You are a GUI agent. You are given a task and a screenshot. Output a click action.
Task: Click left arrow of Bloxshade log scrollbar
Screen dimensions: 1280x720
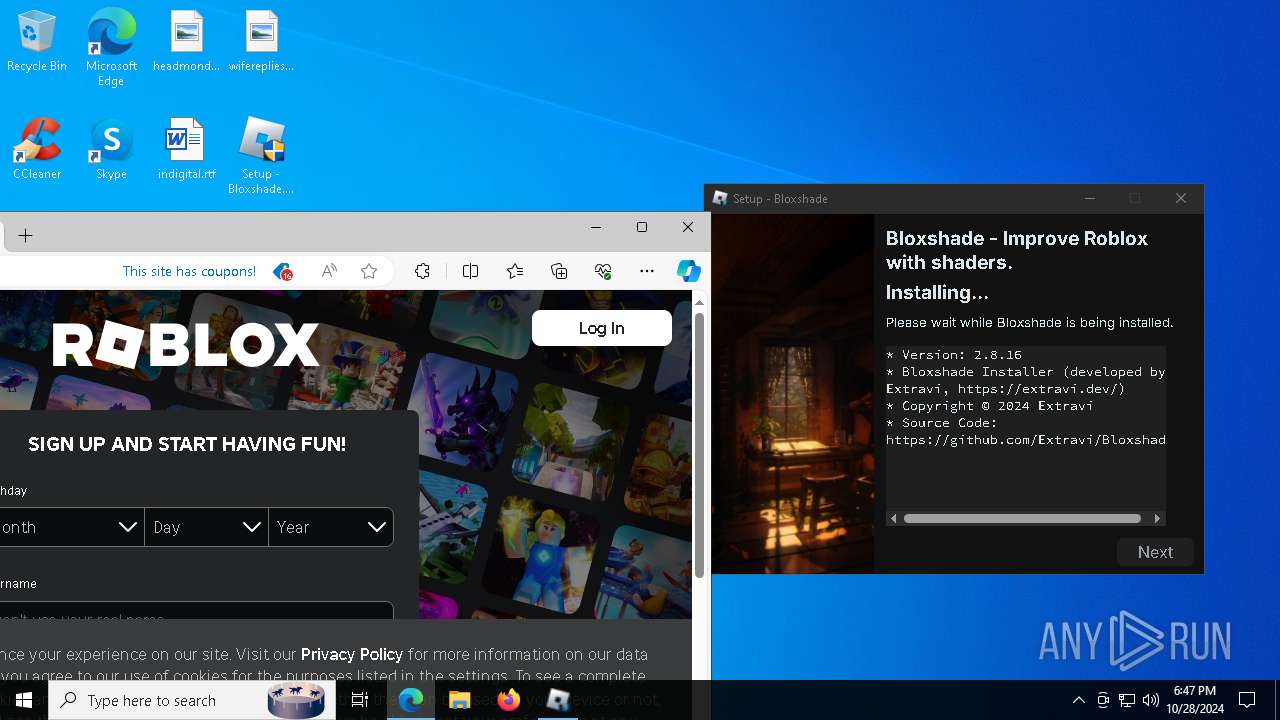click(893, 518)
